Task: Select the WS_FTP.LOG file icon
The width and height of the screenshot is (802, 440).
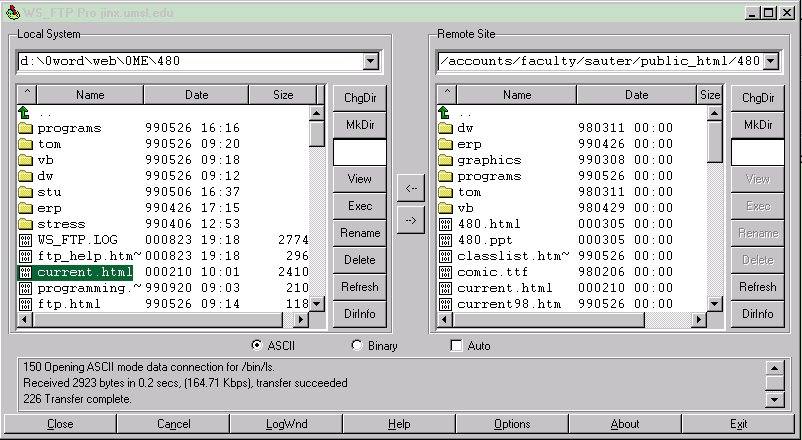Action: (x=25, y=240)
